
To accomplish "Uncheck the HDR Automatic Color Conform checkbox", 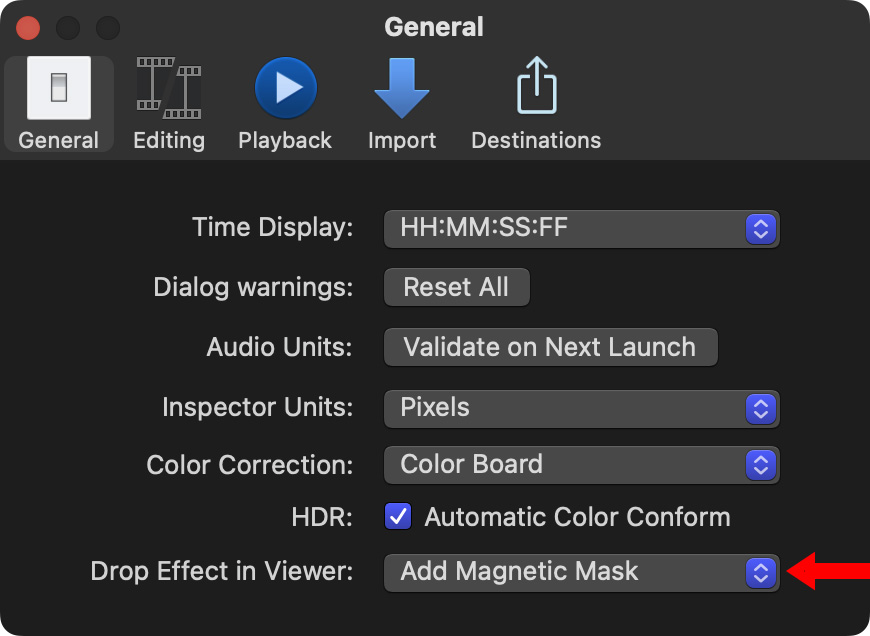I will click(398, 517).
